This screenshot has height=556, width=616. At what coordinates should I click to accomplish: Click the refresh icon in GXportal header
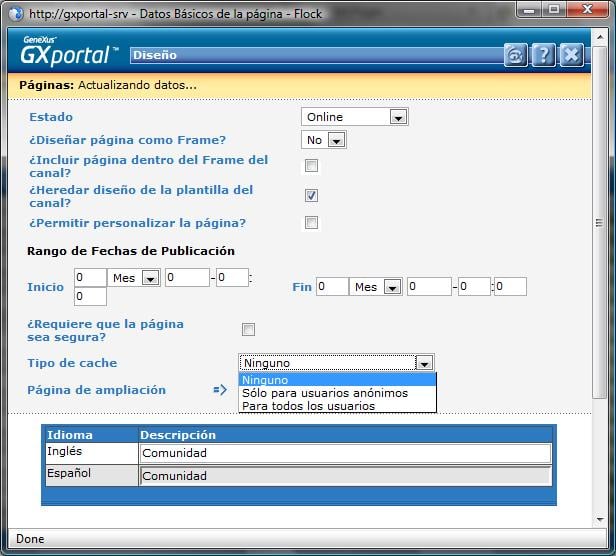pyautogui.click(x=515, y=55)
